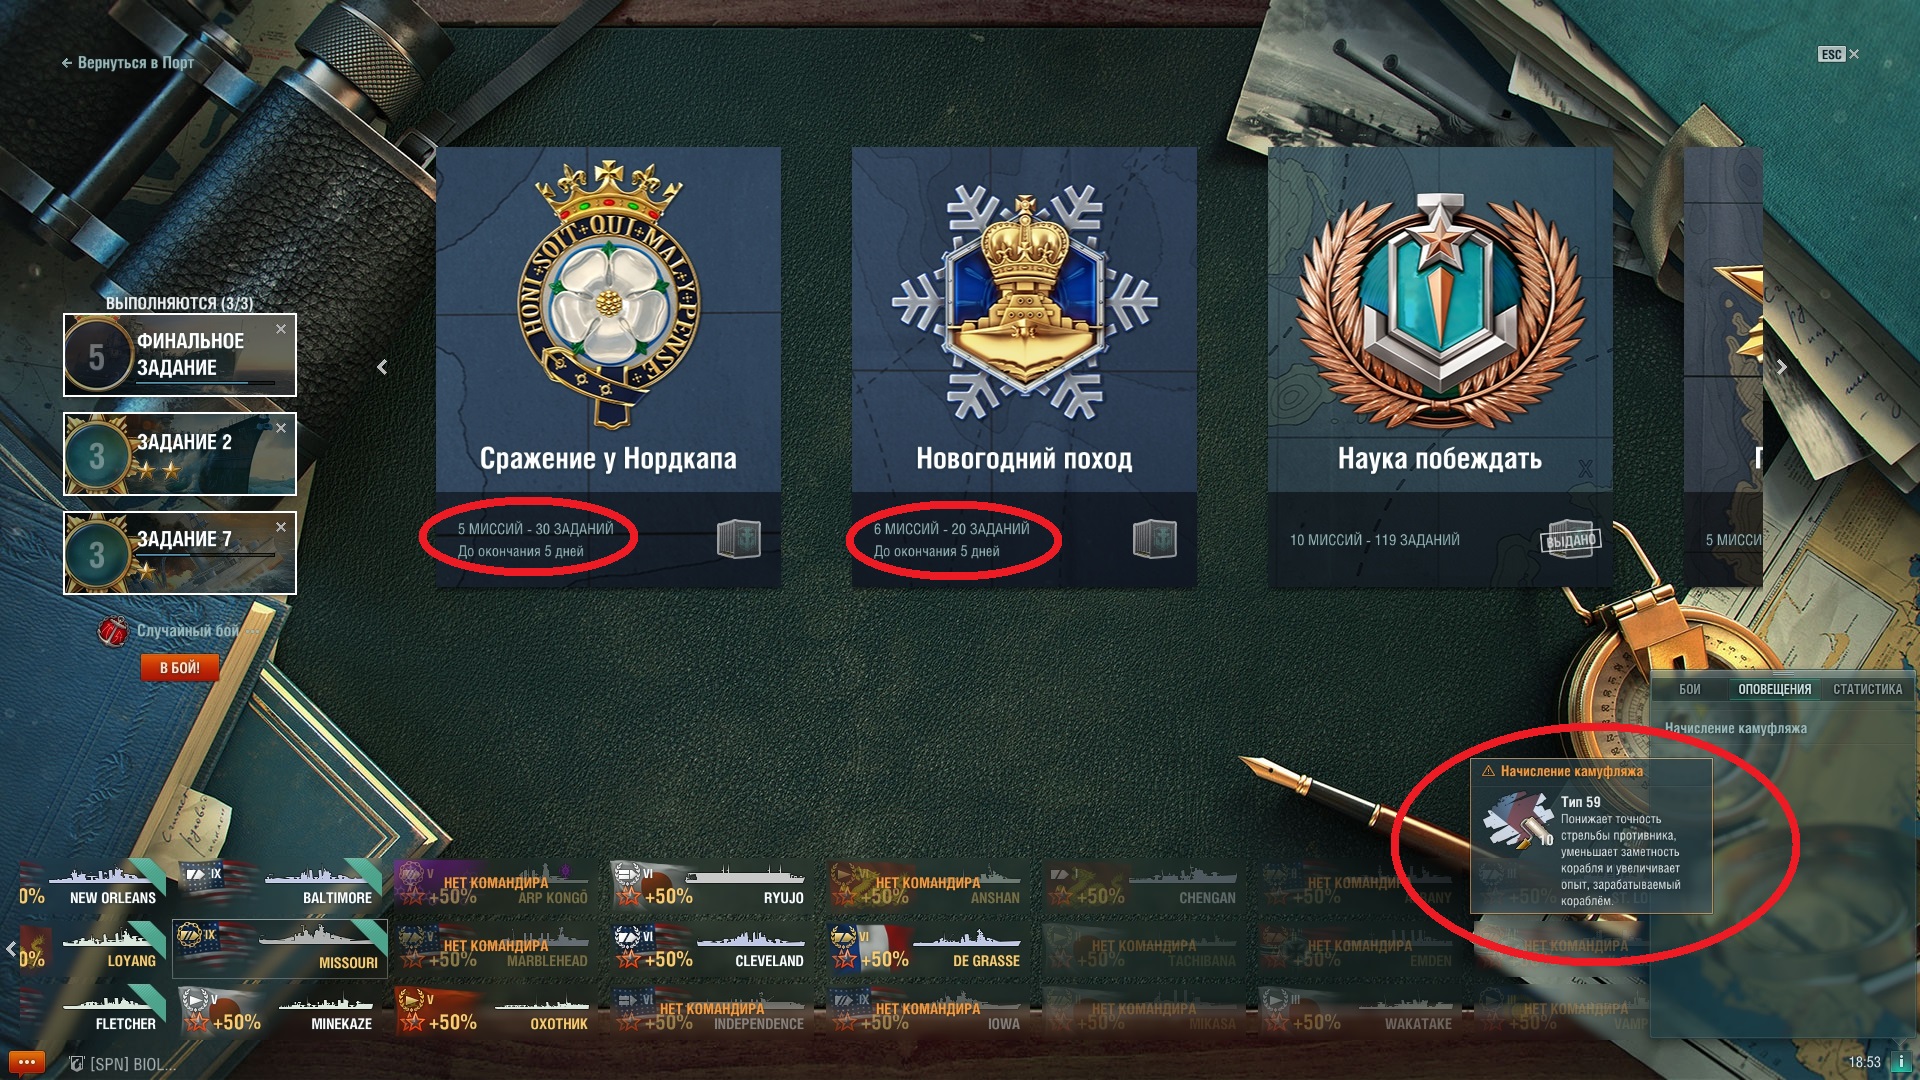This screenshot has height=1080, width=1920.
Task: Select the Minekaze ship in the carousel
Action: (x=280, y=1011)
